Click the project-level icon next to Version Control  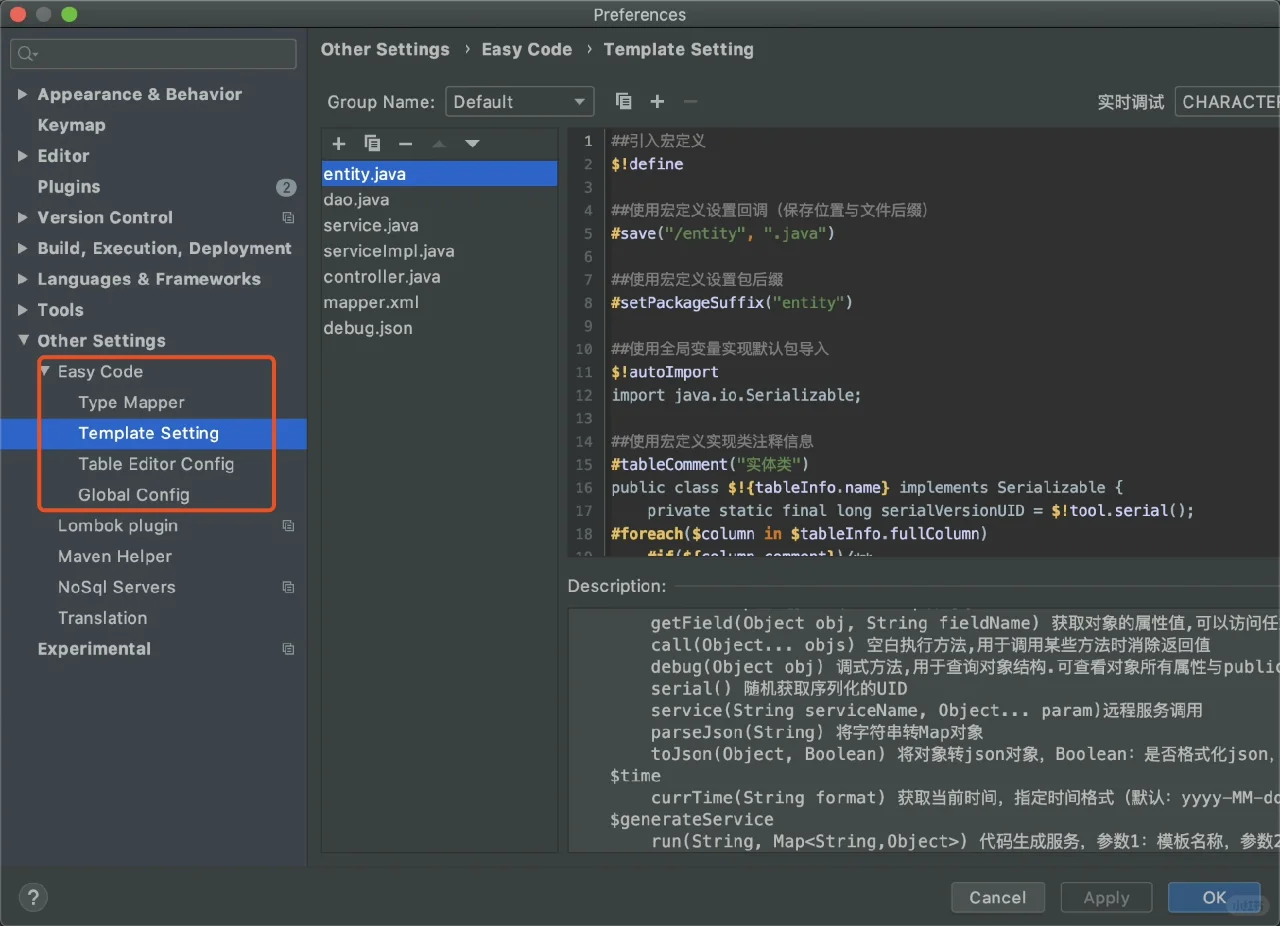[x=288, y=218]
